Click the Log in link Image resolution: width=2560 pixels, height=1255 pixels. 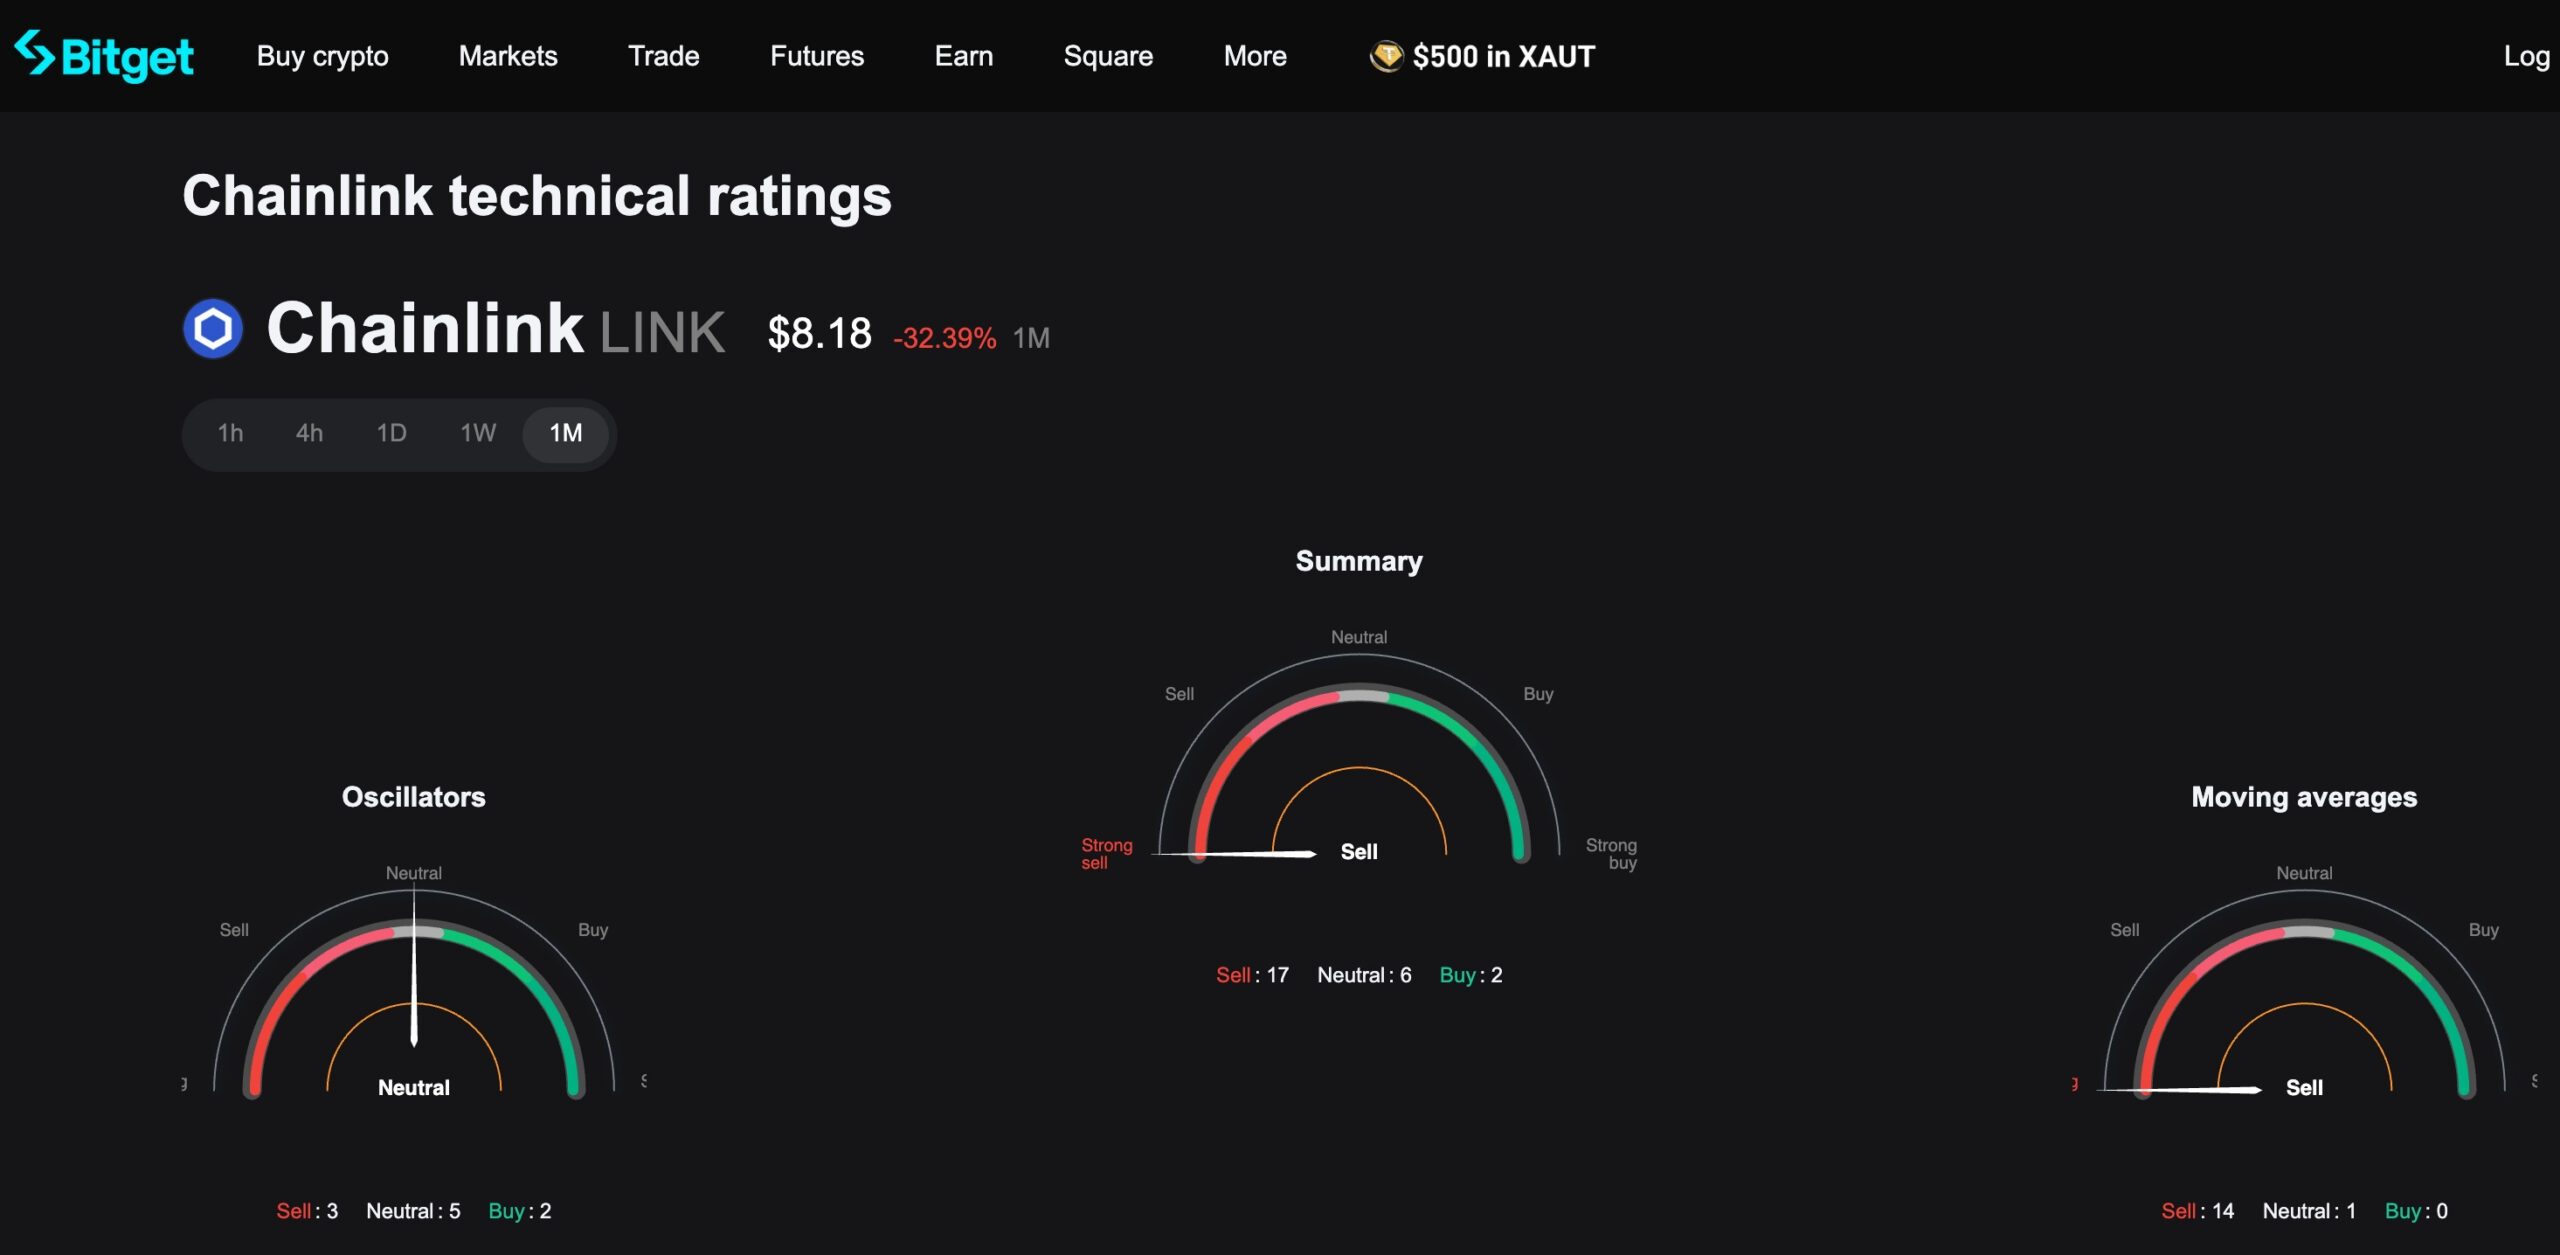point(2527,56)
